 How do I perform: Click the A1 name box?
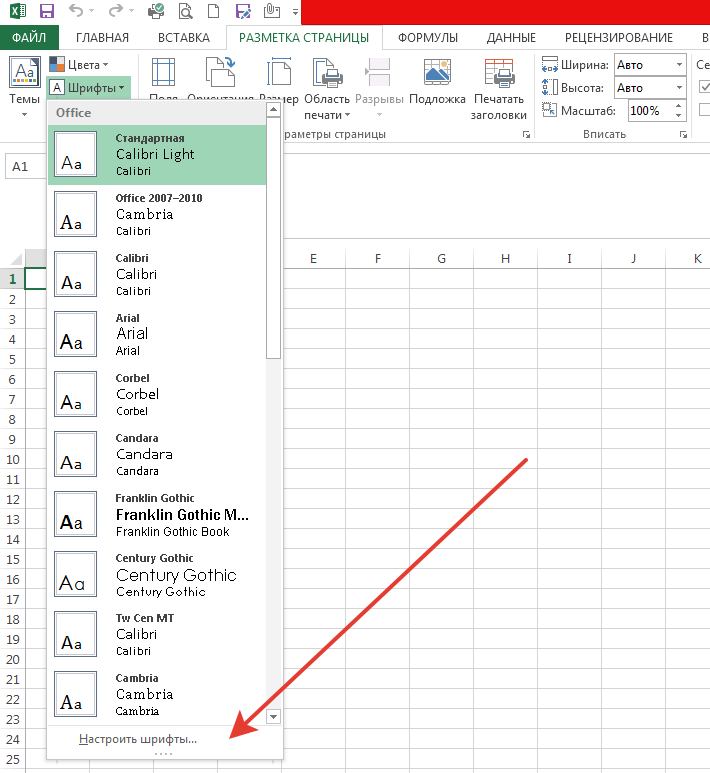(x=25, y=167)
